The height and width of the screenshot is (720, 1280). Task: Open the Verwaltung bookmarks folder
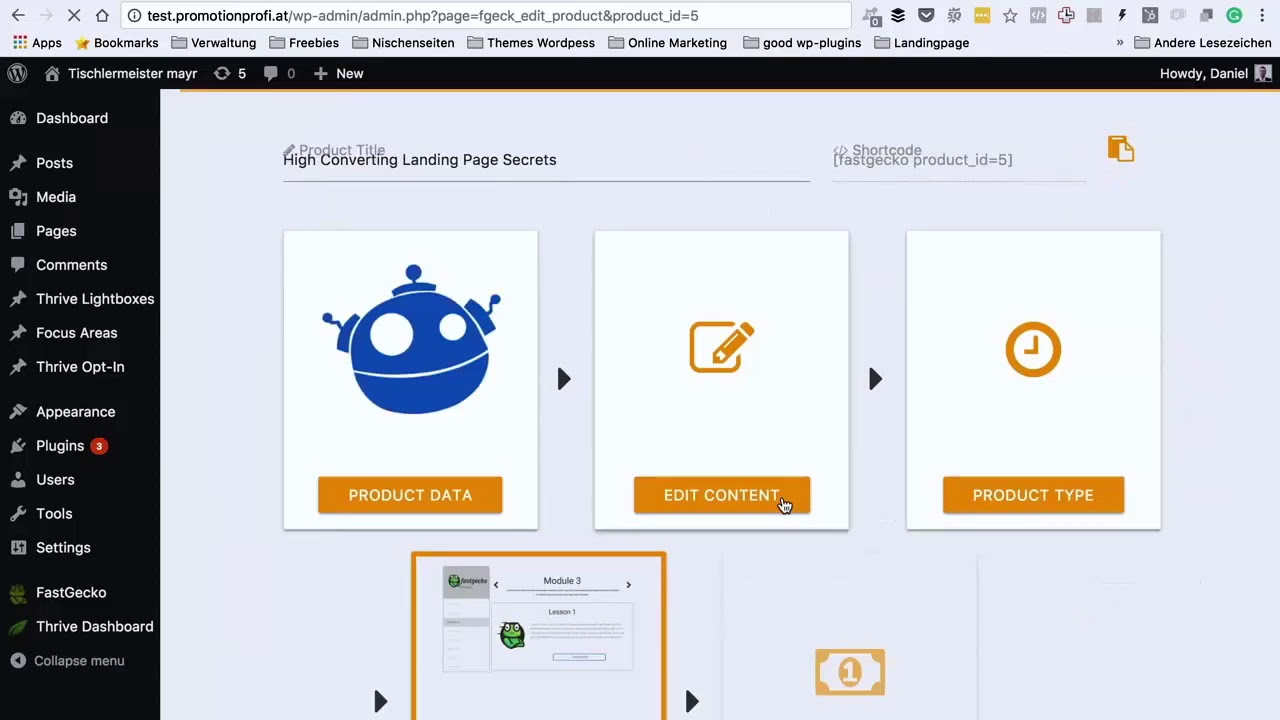(214, 43)
